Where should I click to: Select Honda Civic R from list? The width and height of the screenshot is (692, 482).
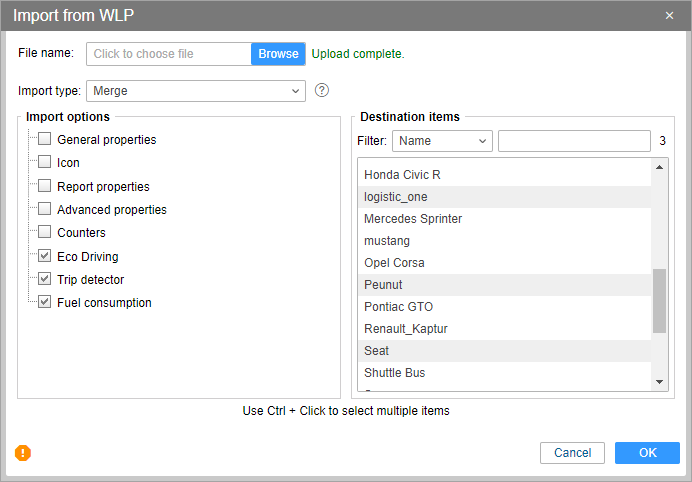[402, 175]
